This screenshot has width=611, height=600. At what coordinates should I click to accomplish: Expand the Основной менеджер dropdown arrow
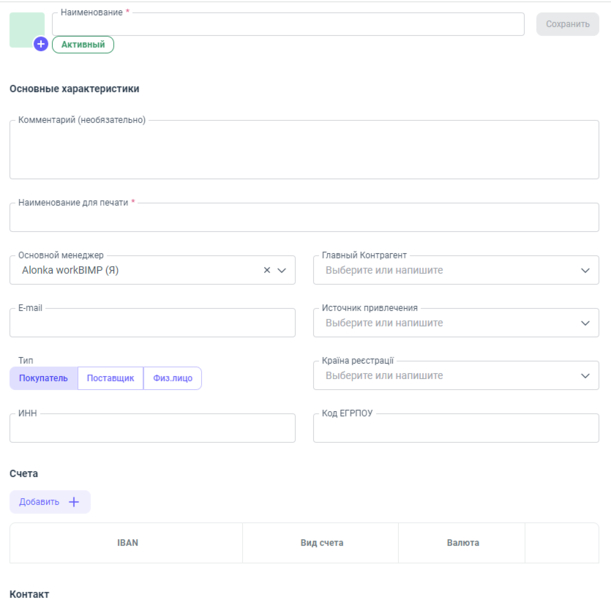pyautogui.click(x=282, y=270)
